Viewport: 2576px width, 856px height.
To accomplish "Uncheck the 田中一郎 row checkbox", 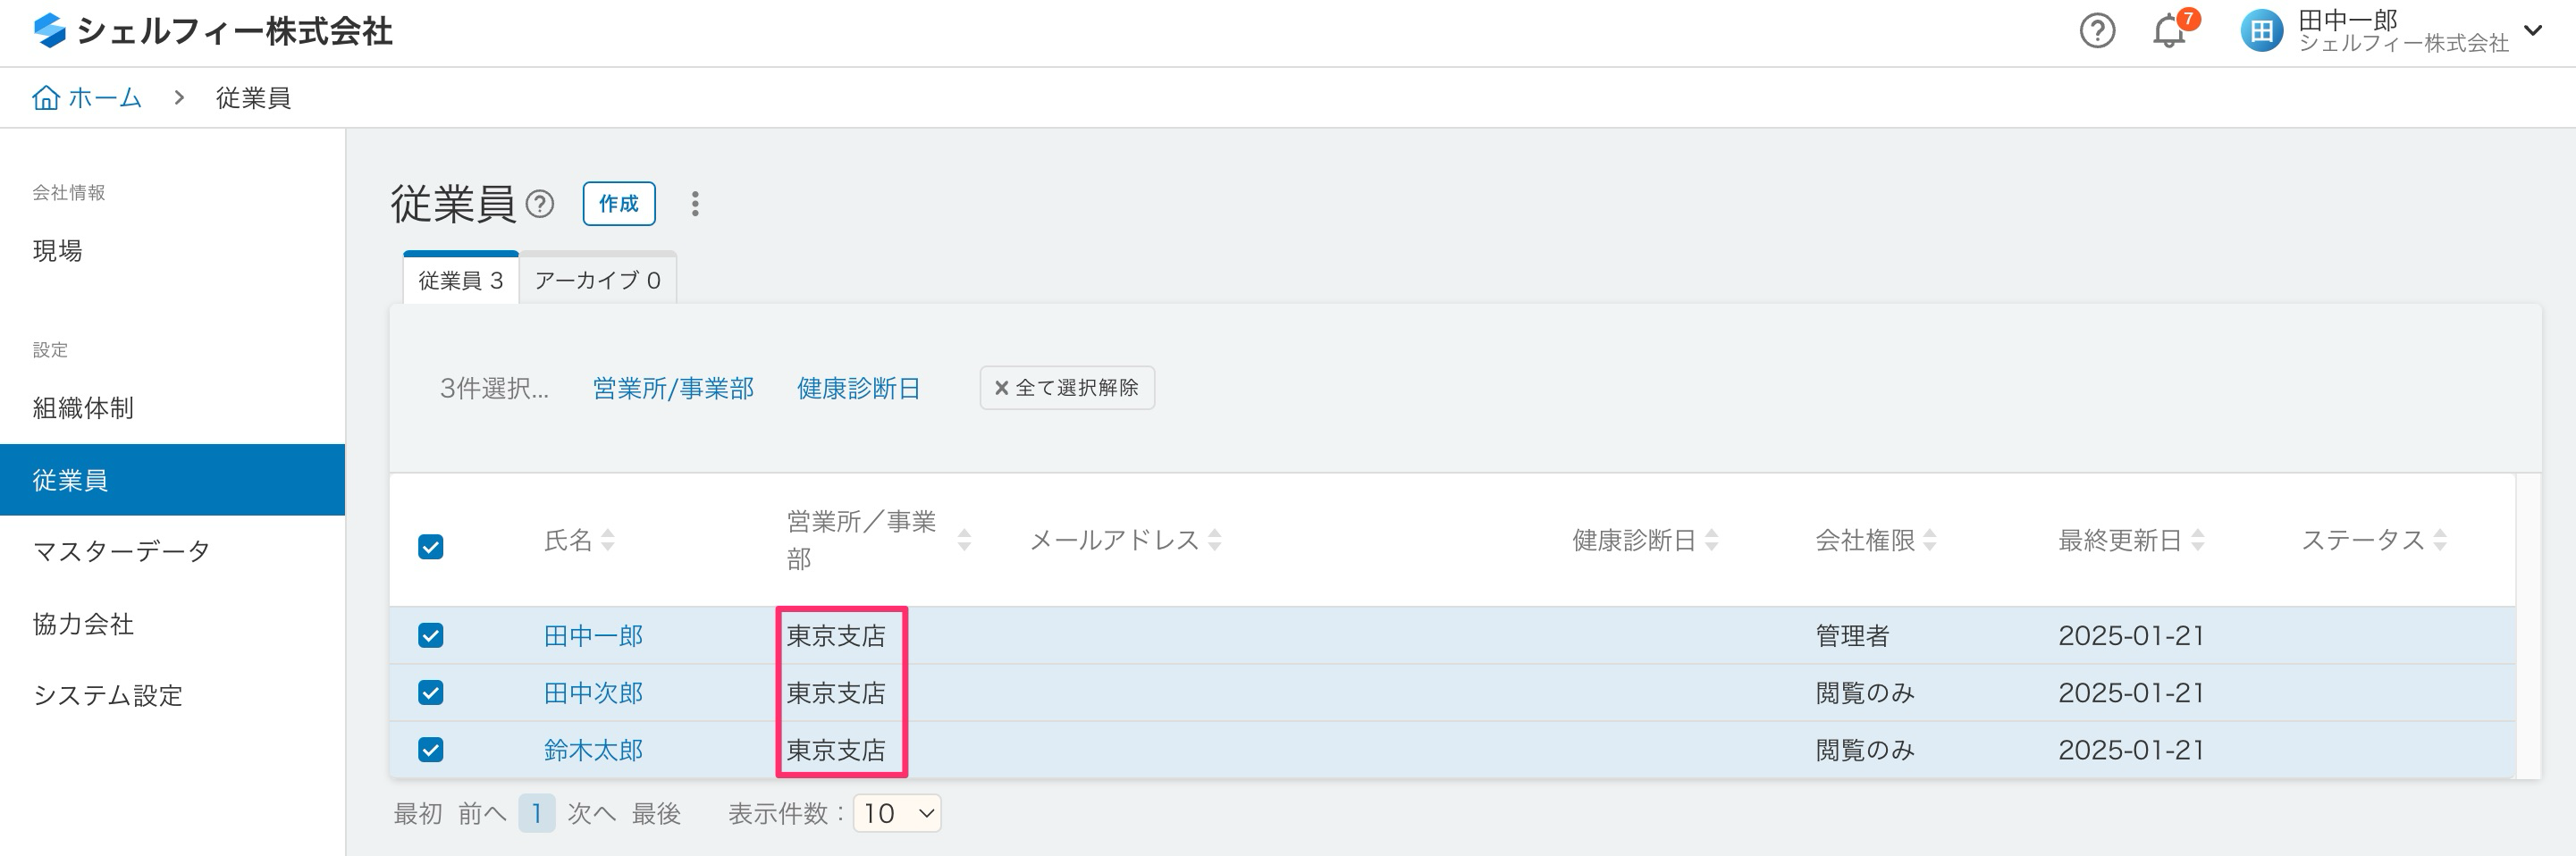I will pyautogui.click(x=431, y=636).
